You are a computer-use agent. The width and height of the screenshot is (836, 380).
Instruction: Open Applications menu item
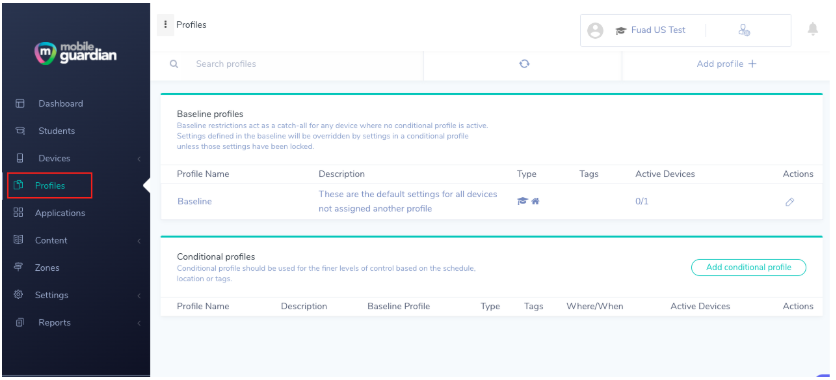click(x=60, y=213)
